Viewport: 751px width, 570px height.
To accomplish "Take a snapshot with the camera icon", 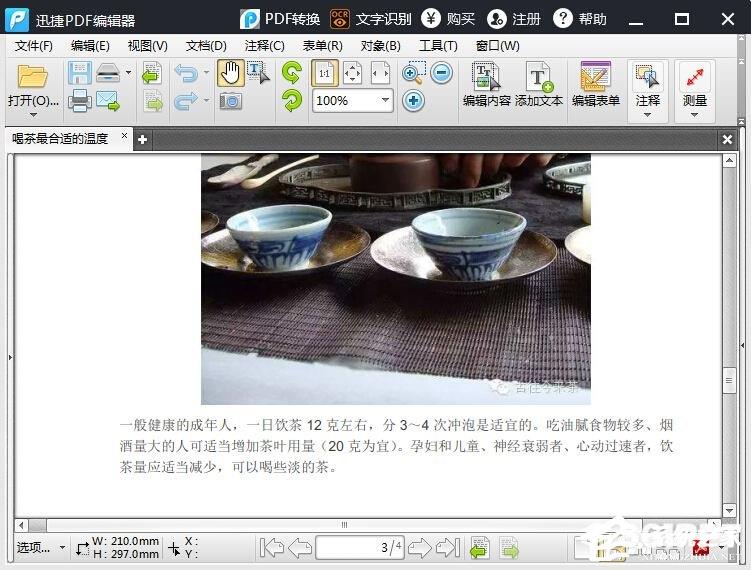I will (231, 101).
